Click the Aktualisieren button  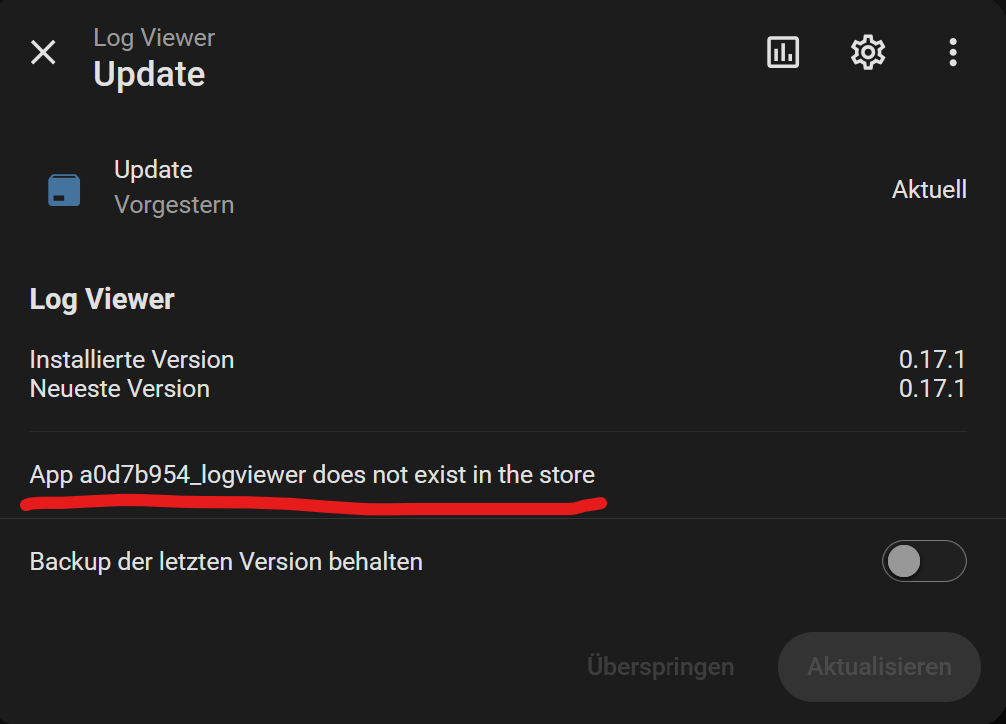[879, 666]
